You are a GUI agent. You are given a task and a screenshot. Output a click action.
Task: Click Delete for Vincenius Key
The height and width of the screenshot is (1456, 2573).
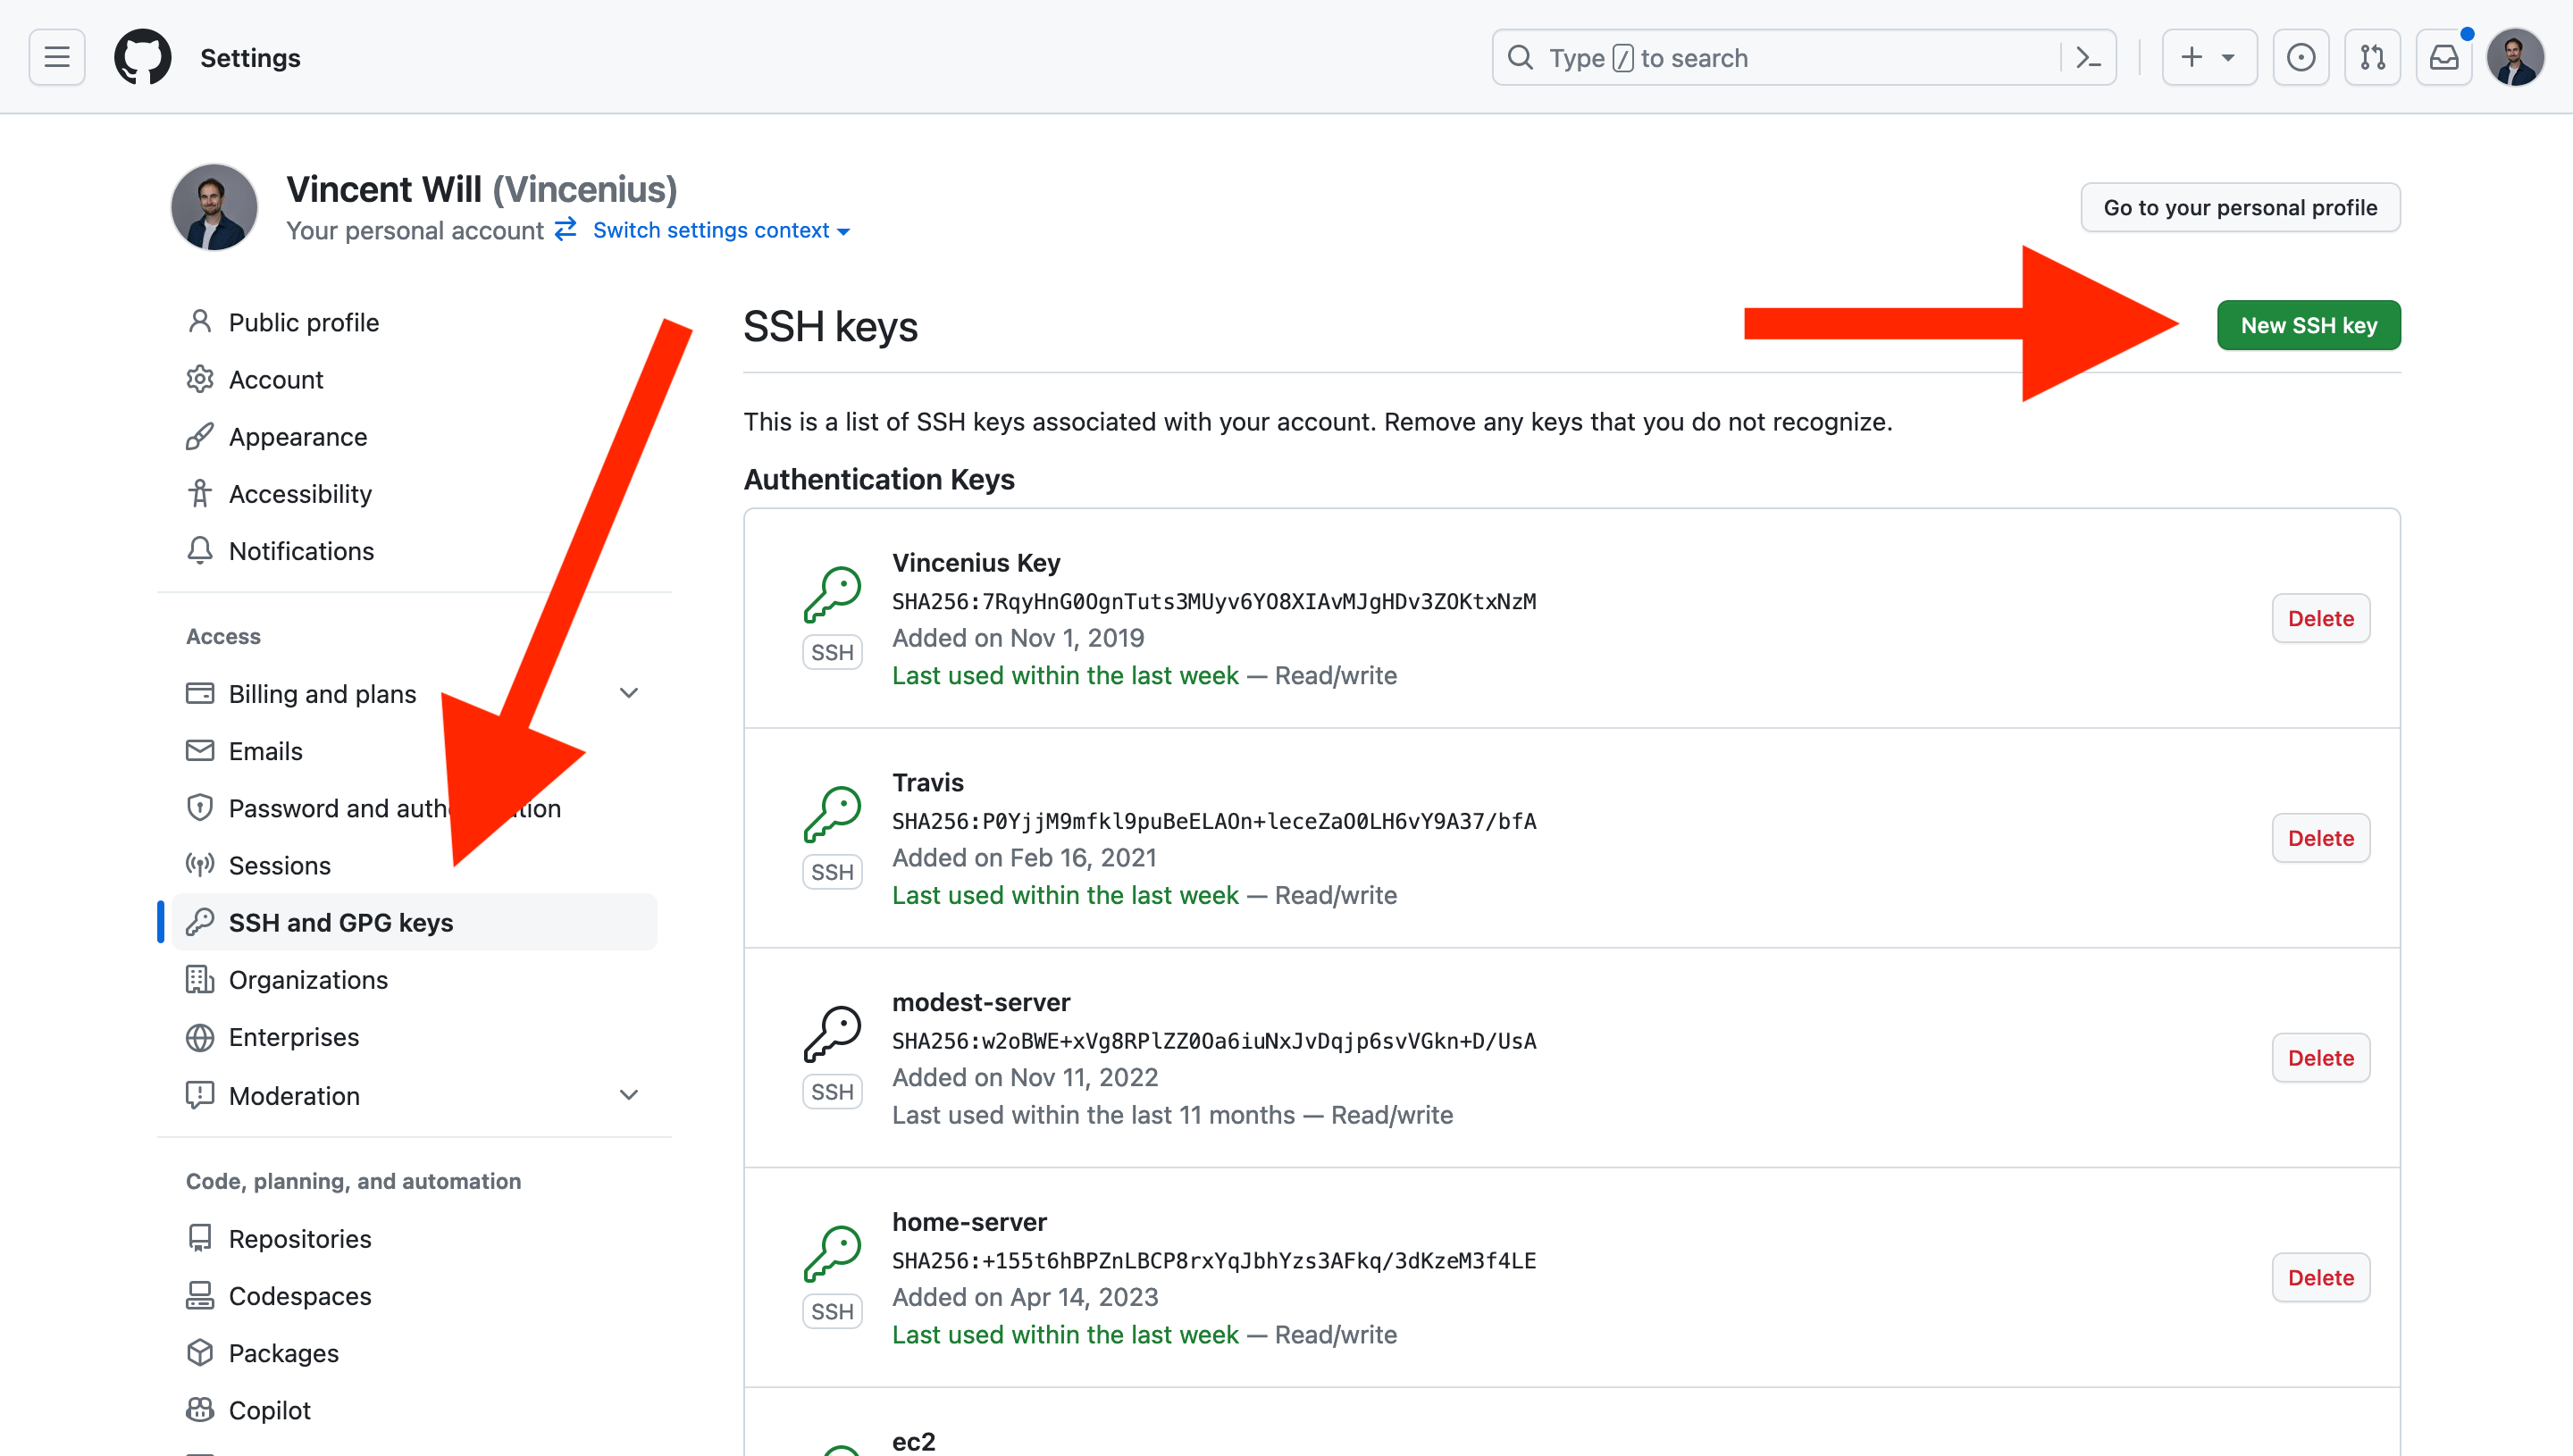coord(2320,618)
